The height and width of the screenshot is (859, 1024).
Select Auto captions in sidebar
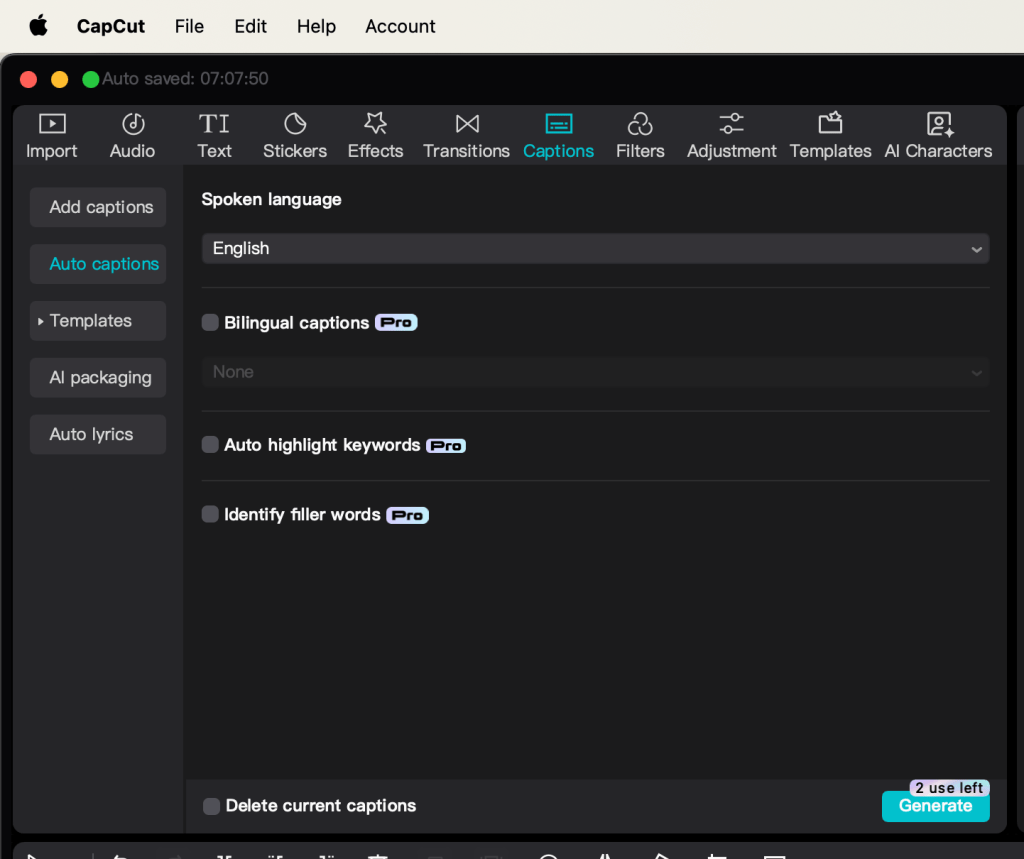[x=98, y=264]
